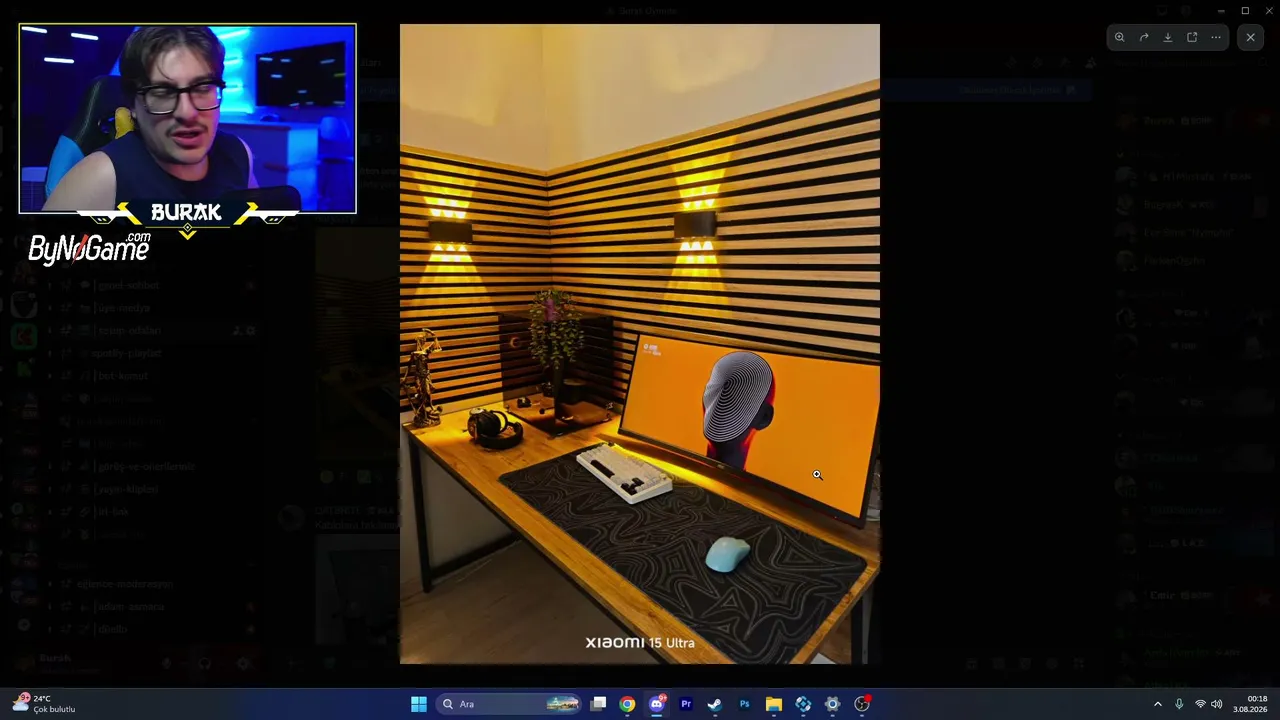
Task: Open image in browser via external-link icon
Action: click(x=1192, y=37)
